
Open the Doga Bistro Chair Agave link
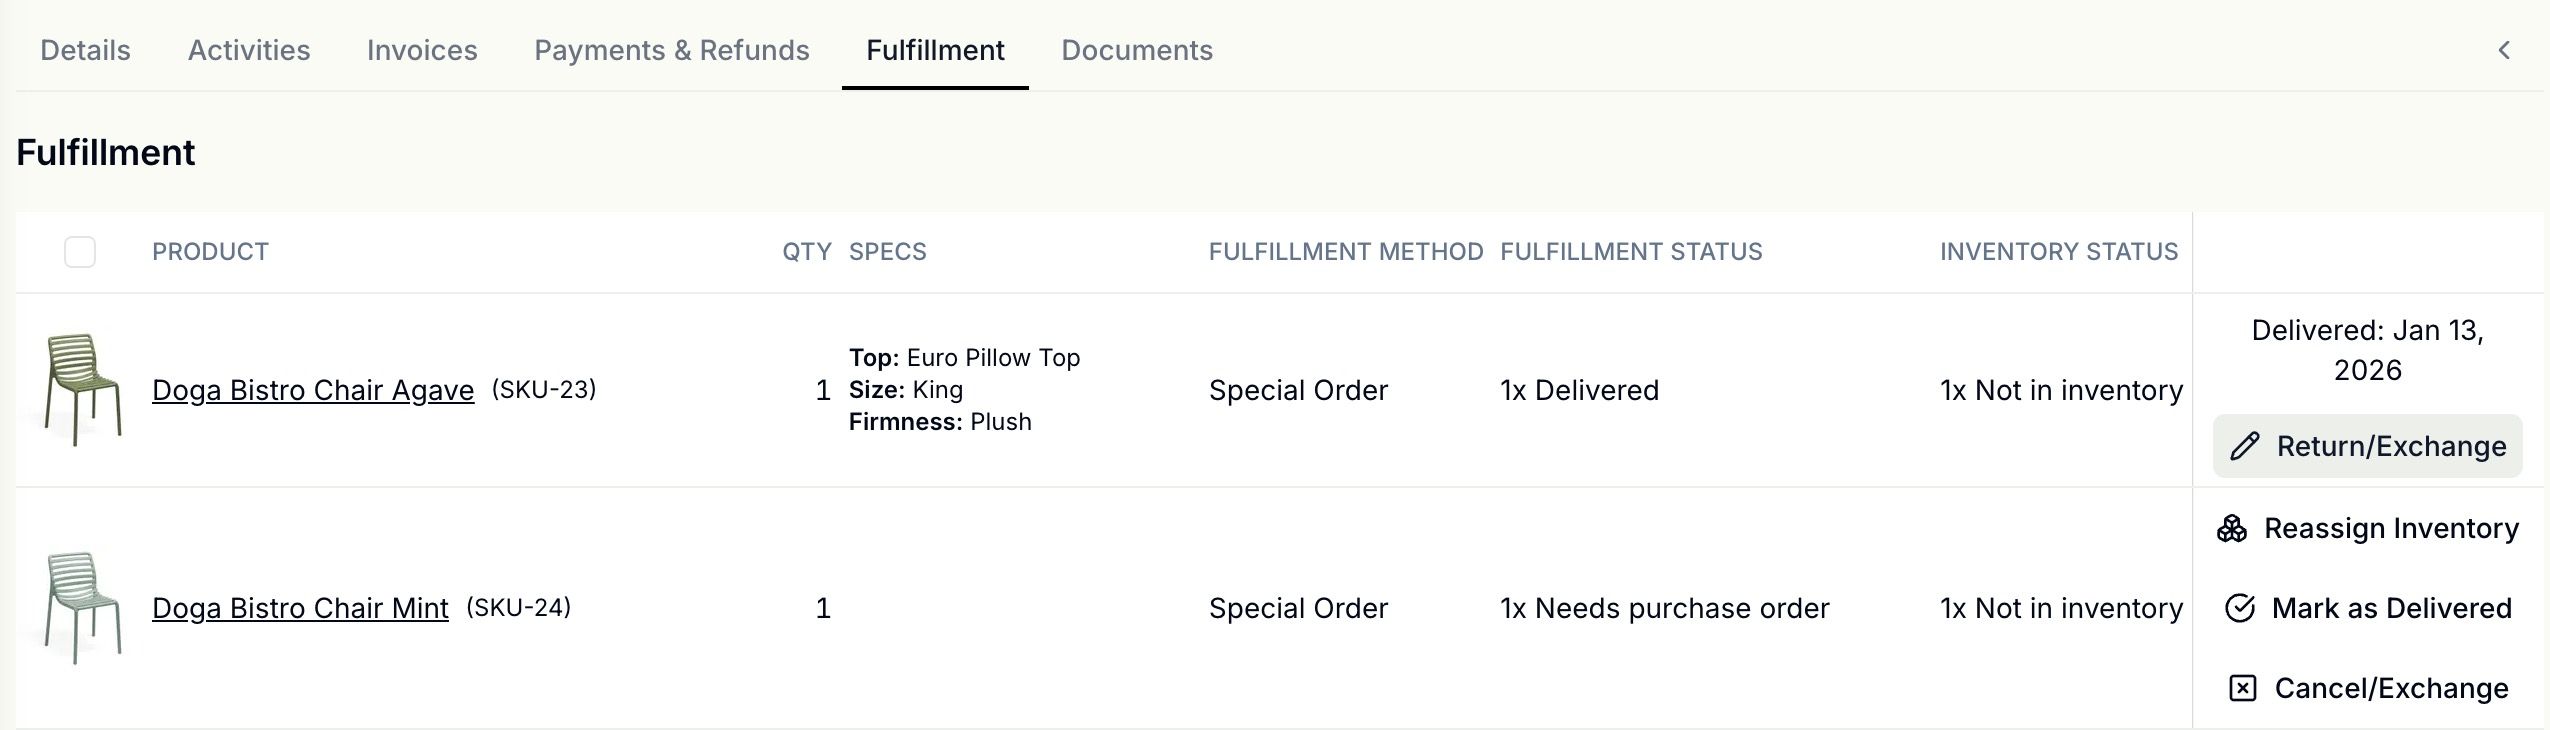click(x=313, y=390)
